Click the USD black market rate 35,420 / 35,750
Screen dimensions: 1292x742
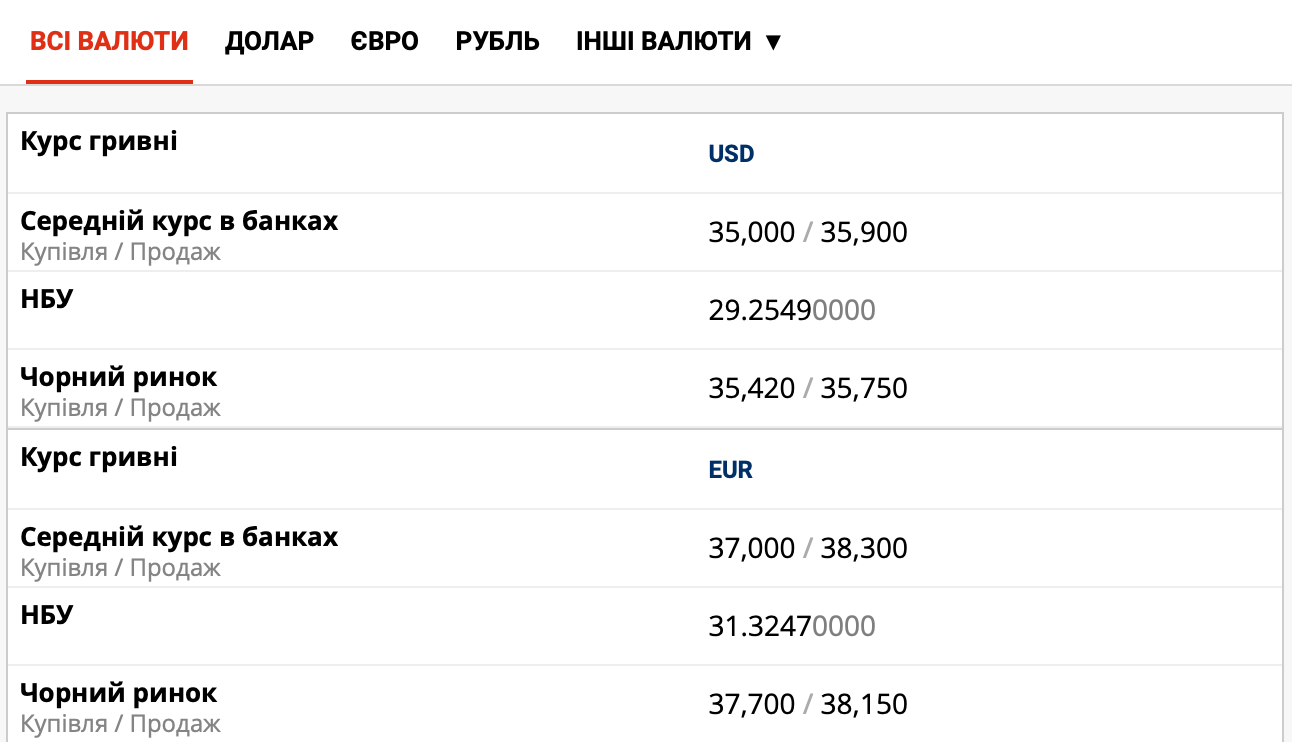(808, 389)
